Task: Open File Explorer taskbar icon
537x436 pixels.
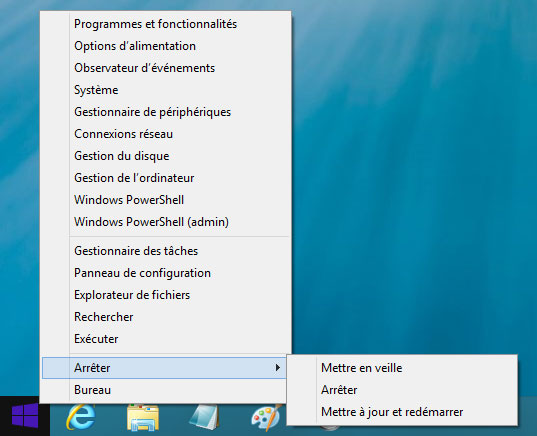Action: click(143, 417)
